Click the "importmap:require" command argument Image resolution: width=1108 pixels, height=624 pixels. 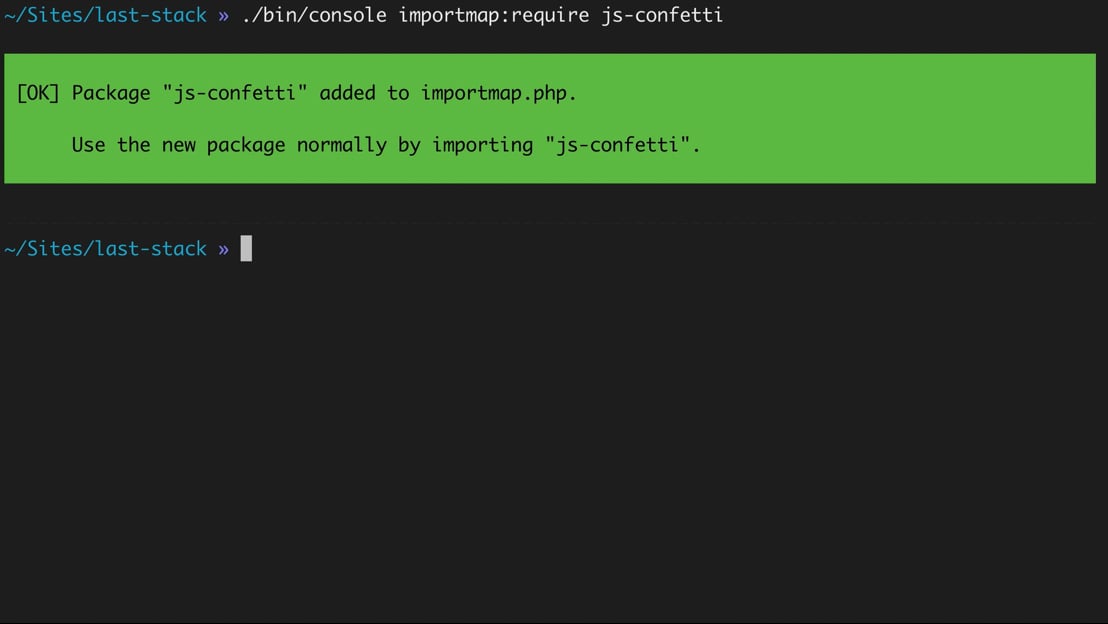pyautogui.click(x=493, y=15)
